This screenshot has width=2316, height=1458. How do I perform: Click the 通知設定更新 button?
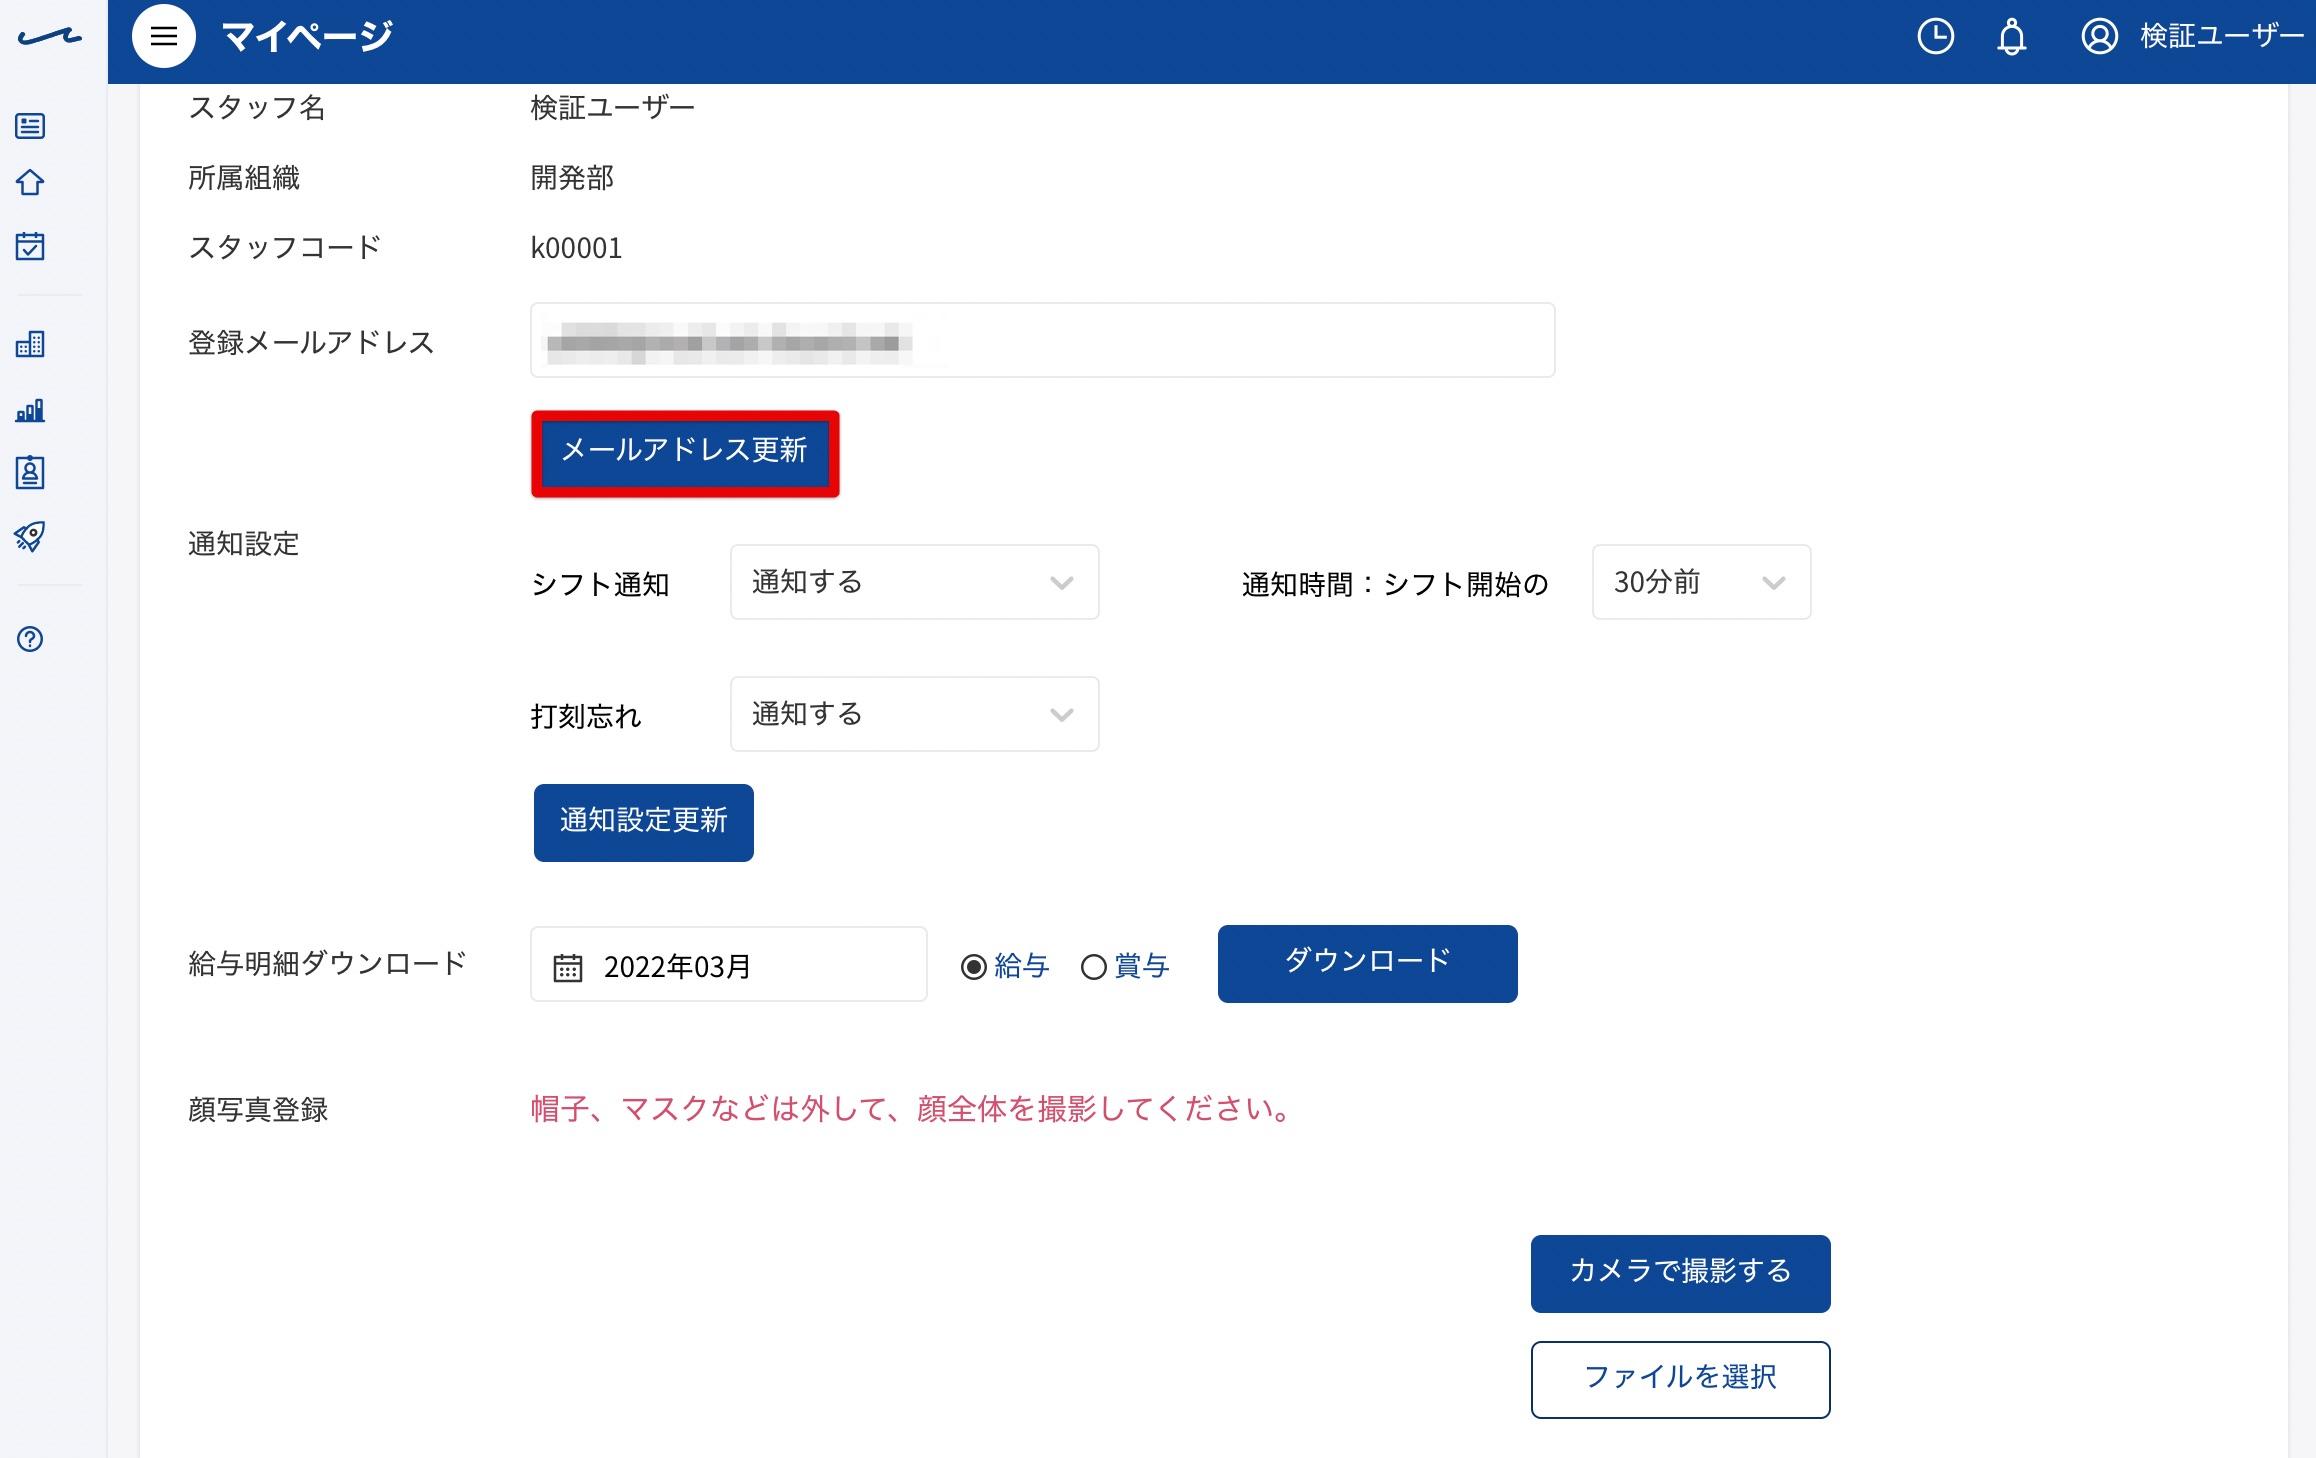[x=643, y=822]
